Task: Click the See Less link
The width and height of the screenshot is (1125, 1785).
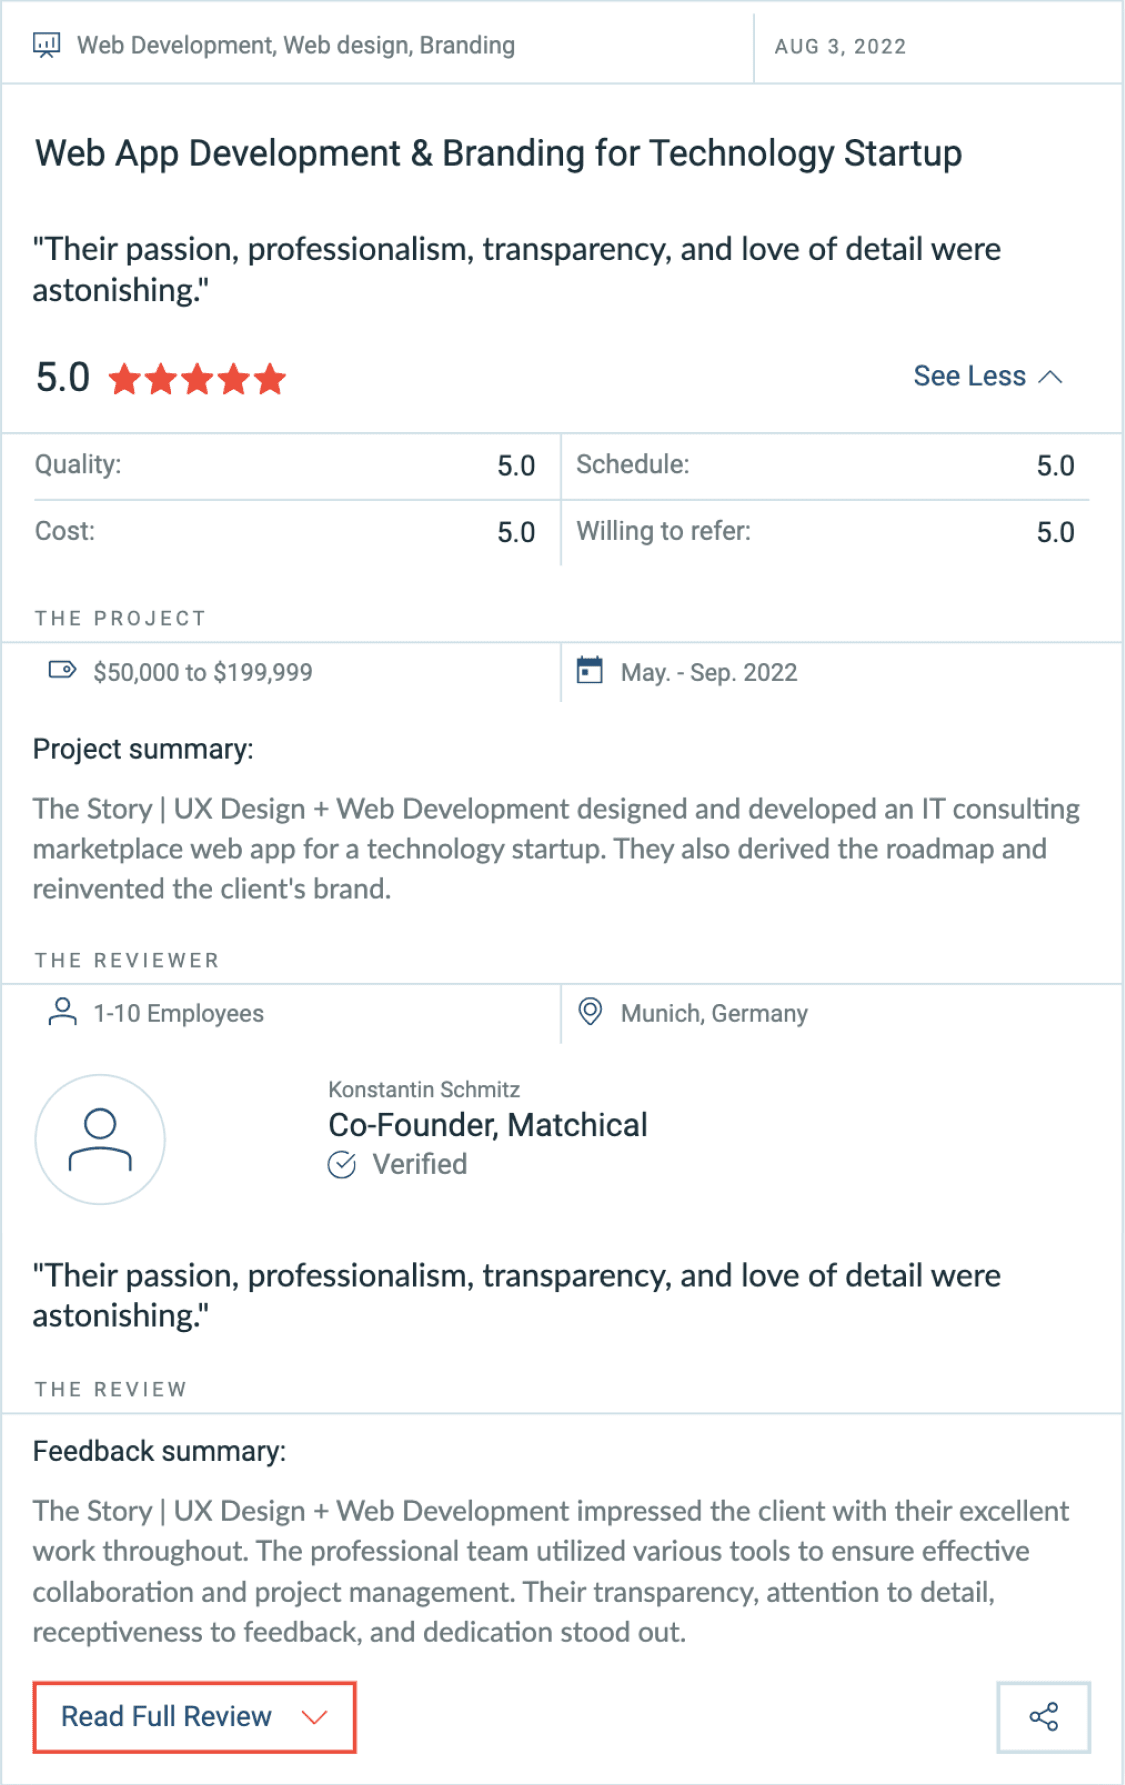Action: (968, 376)
